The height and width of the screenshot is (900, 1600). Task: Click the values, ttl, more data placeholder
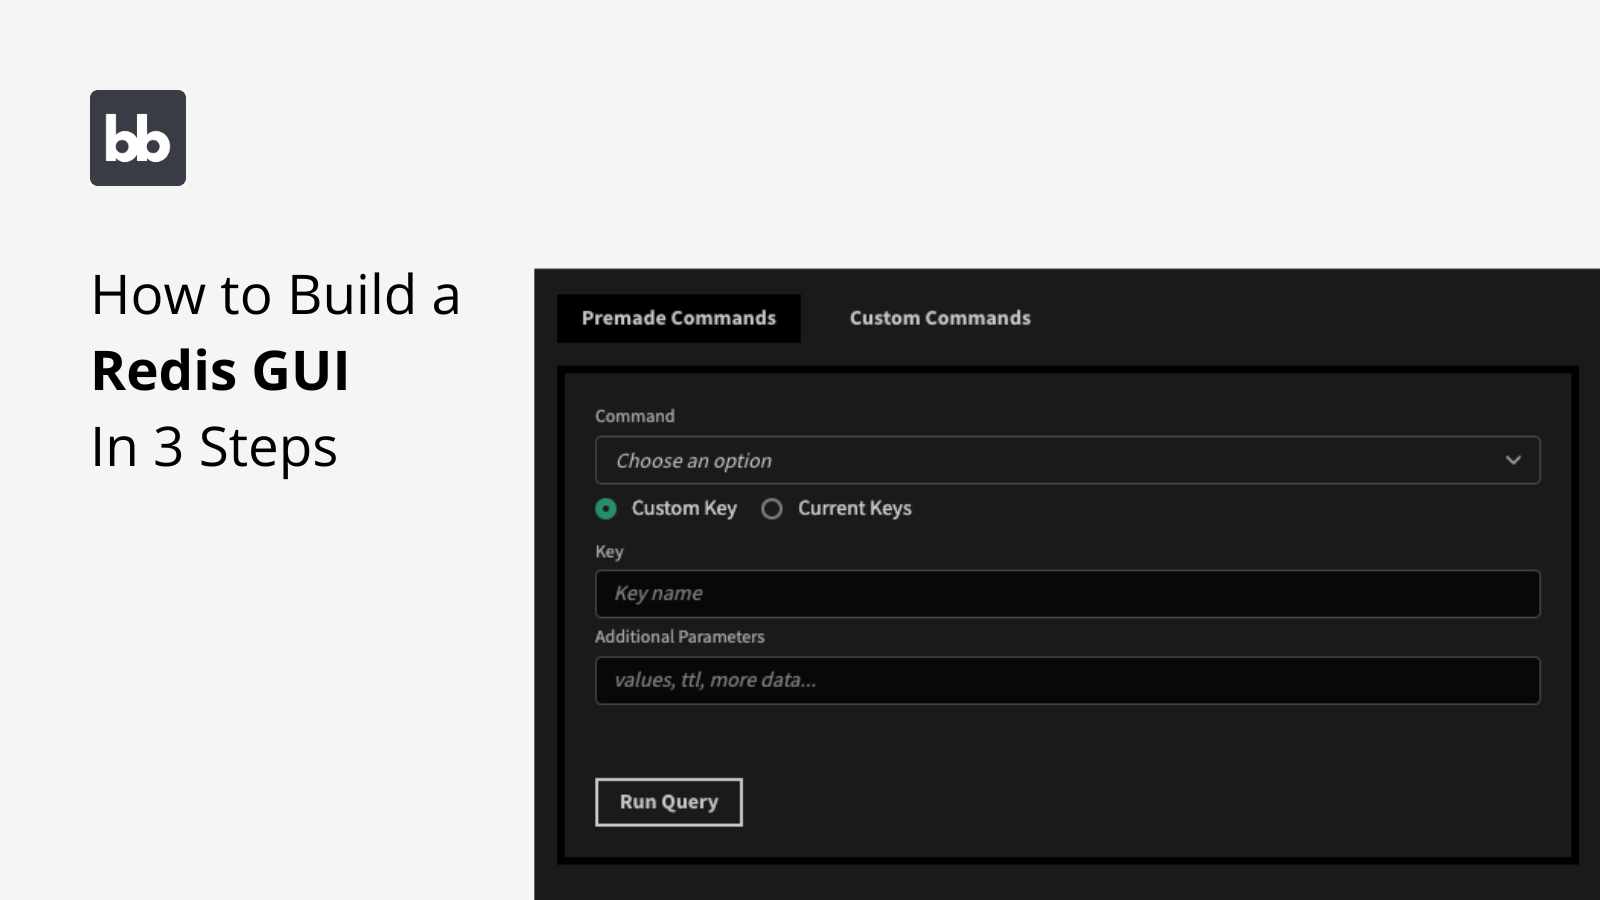(715, 680)
